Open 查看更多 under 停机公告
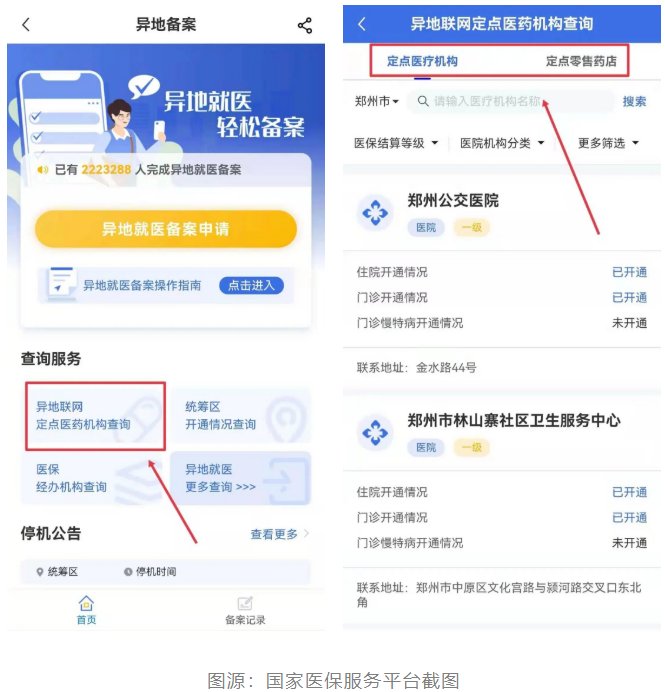 (279, 534)
